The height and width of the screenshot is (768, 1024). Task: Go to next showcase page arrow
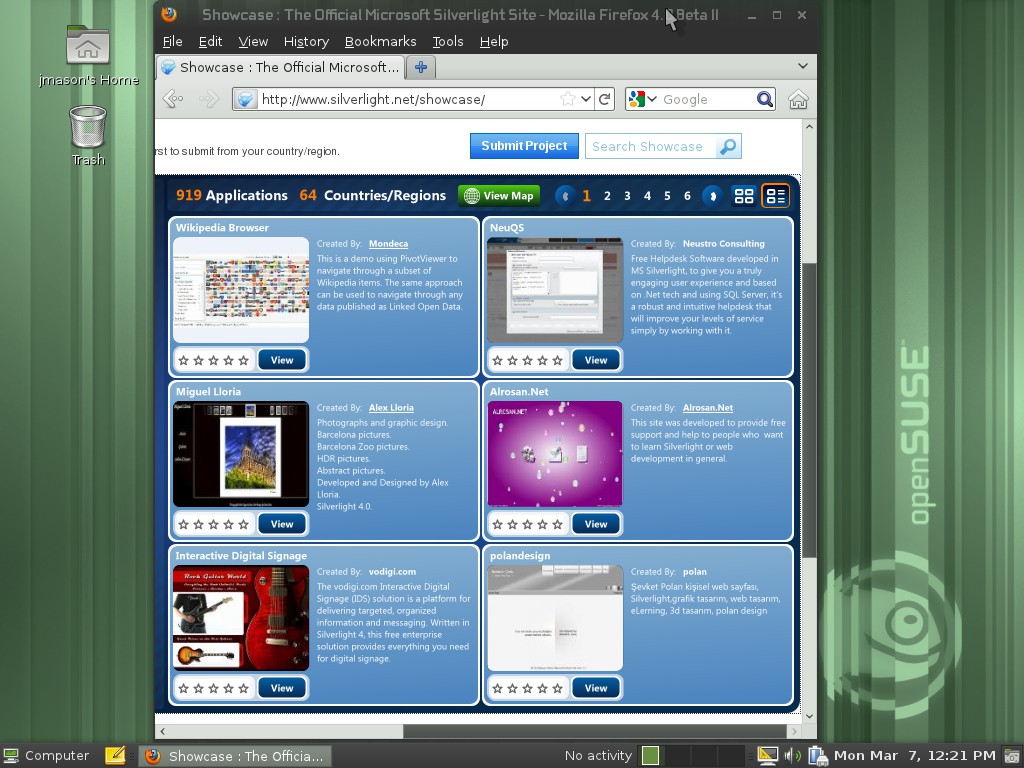tap(712, 196)
